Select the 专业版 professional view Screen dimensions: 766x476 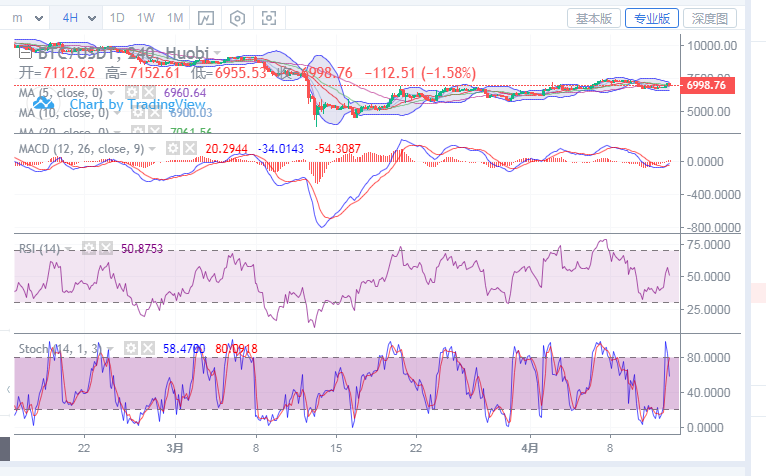[652, 19]
